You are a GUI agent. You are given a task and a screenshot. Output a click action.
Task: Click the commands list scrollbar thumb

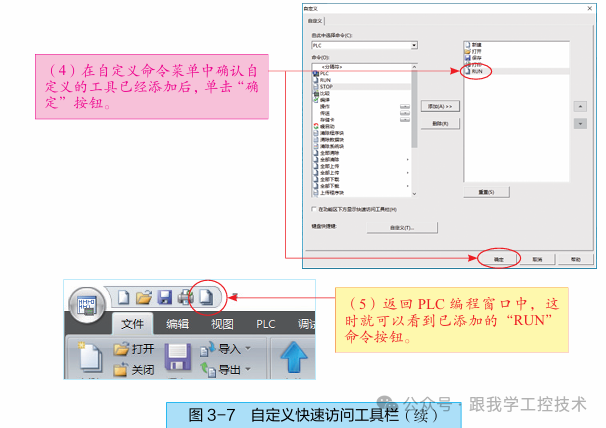(414, 109)
